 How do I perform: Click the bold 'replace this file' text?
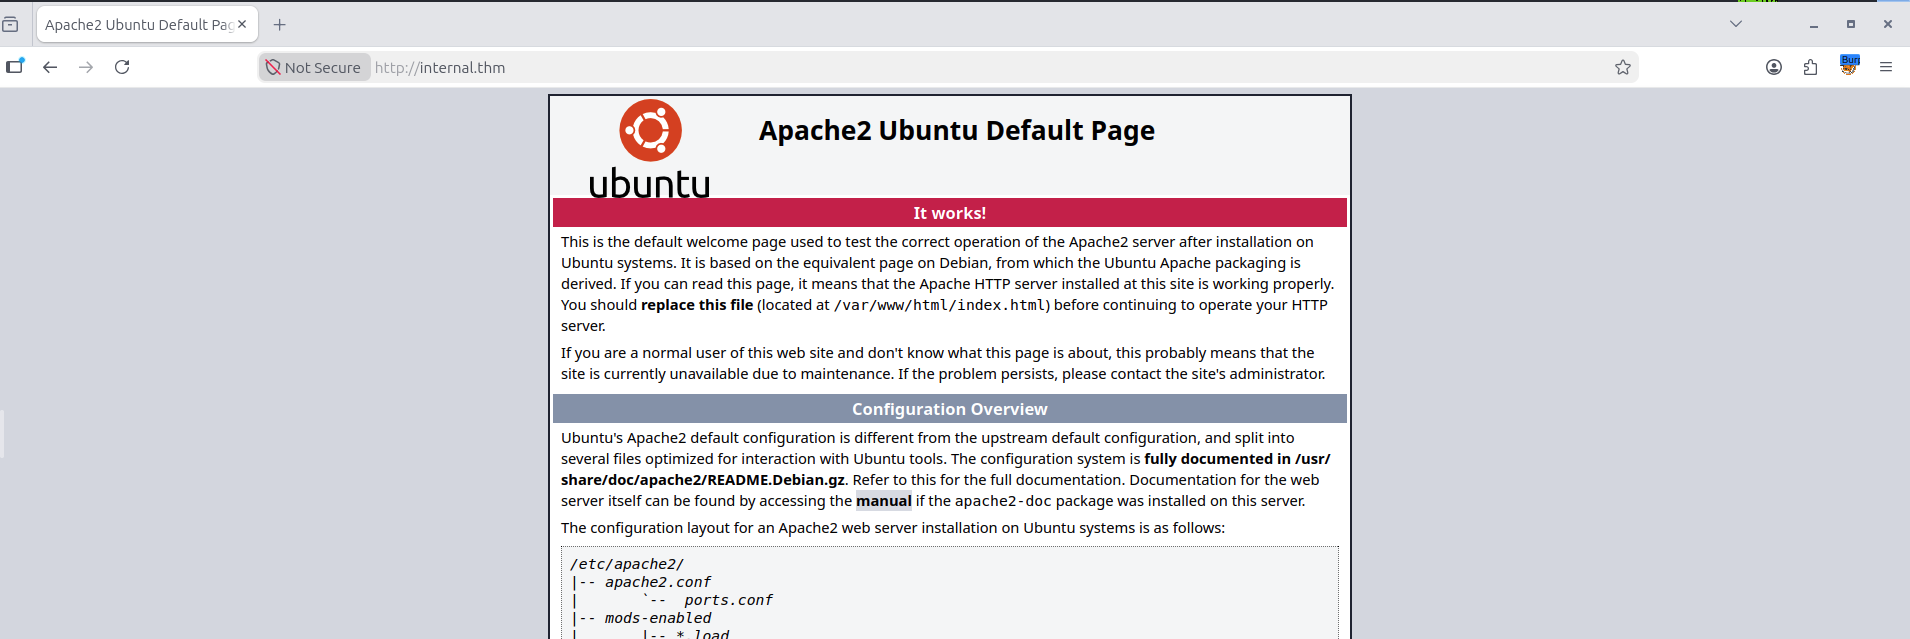pos(697,305)
